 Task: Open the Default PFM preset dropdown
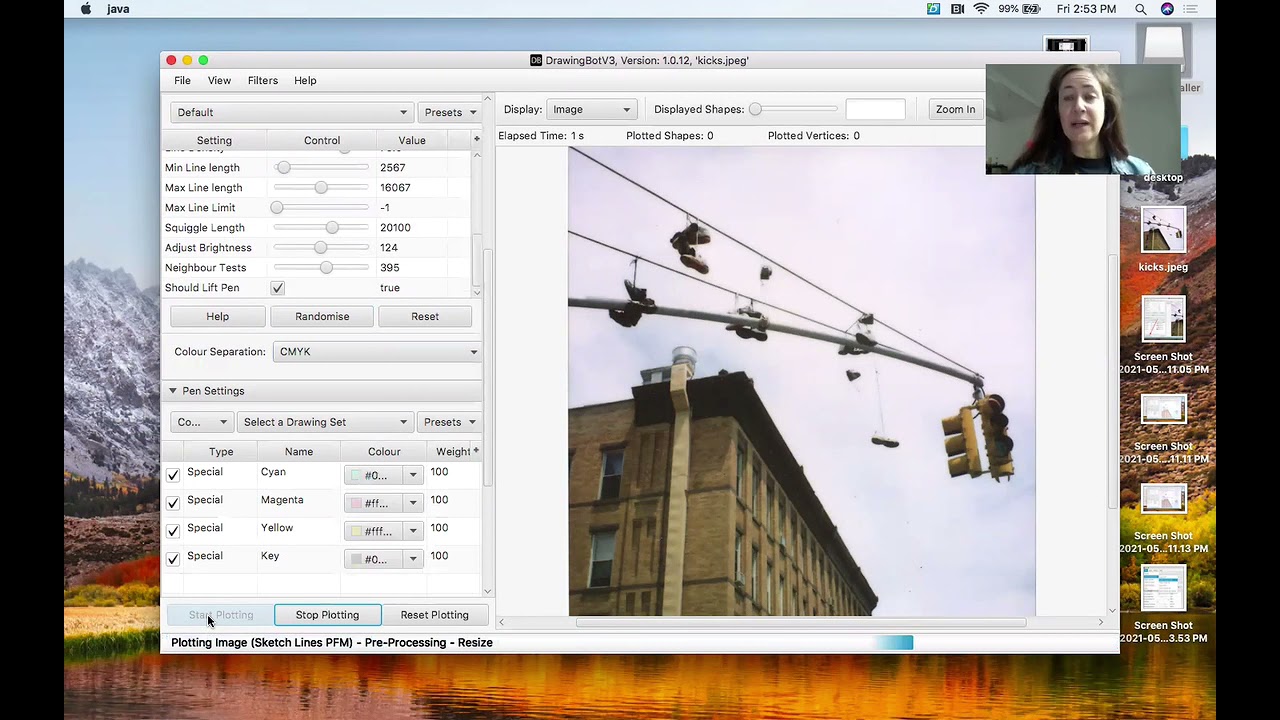tap(291, 112)
